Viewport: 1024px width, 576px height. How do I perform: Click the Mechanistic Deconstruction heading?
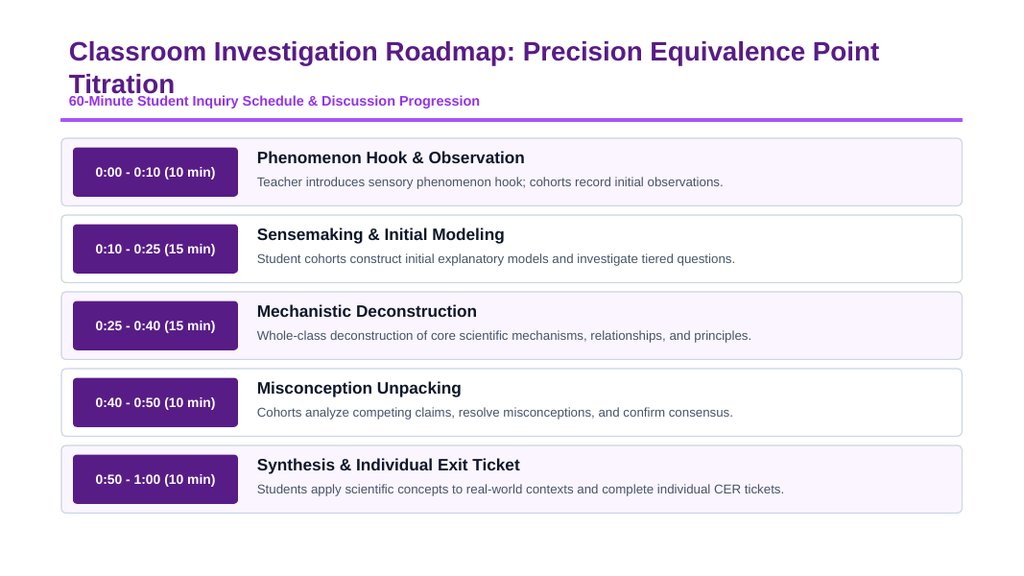366,312
